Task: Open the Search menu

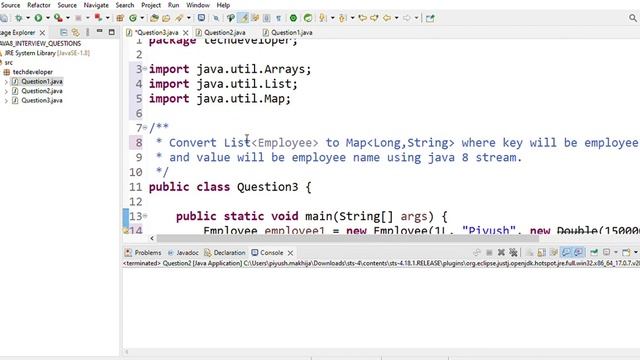Action: tap(124, 5)
